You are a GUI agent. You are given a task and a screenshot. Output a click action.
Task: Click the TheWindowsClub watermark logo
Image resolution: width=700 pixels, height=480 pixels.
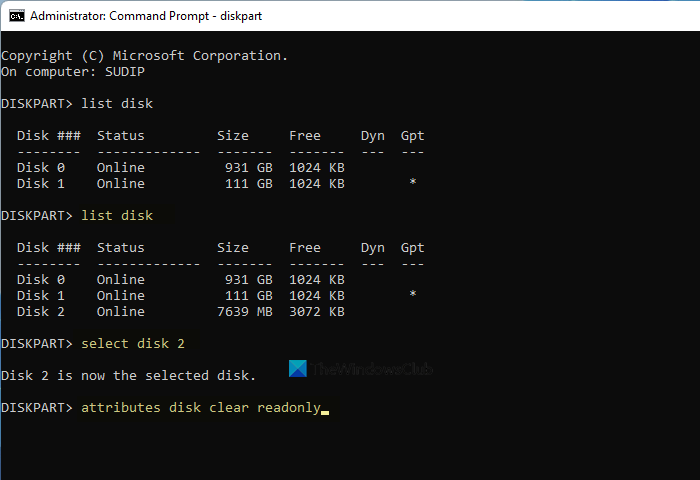[x=298, y=368]
